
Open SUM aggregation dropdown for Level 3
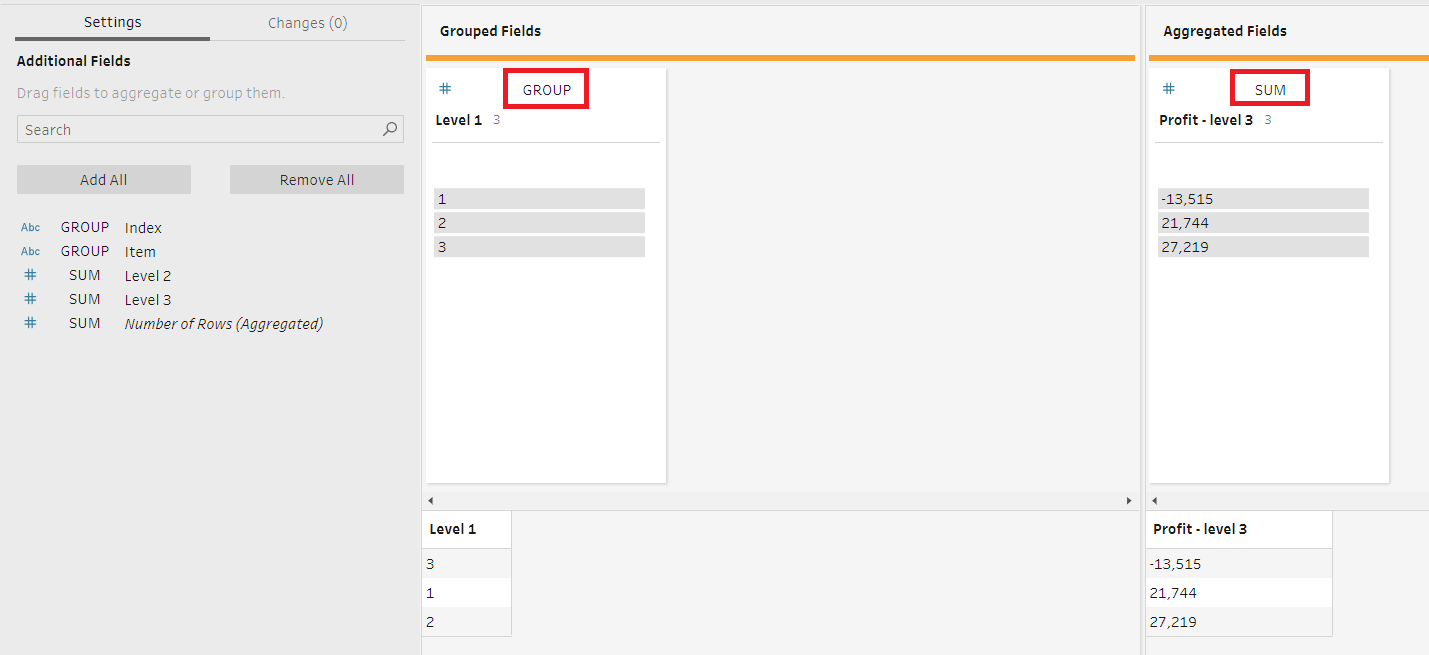click(85, 299)
